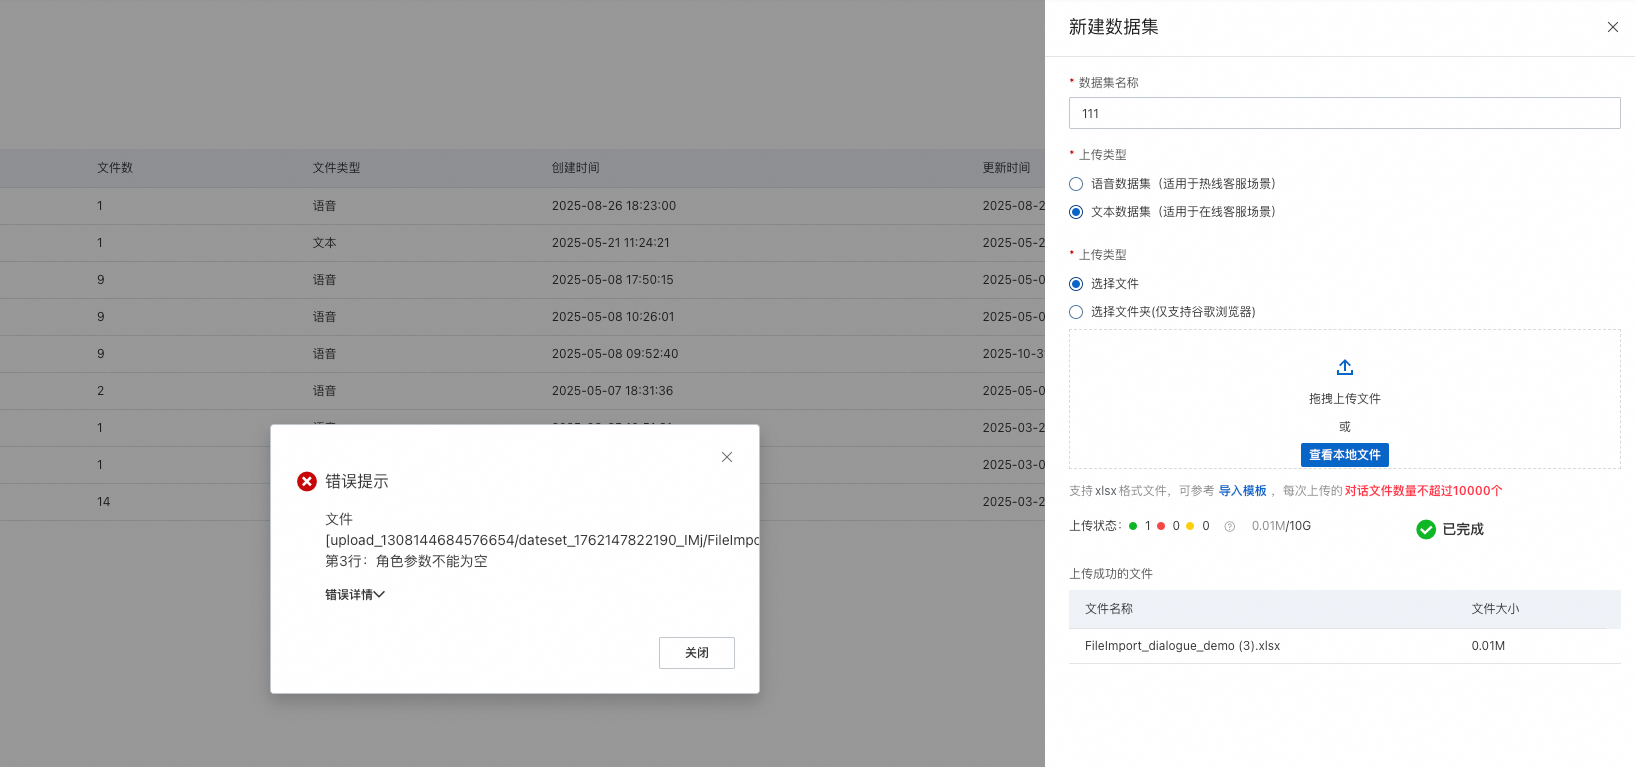Dismiss the 错误提示 dialog with the X icon
This screenshot has width=1635, height=767.
(x=727, y=457)
